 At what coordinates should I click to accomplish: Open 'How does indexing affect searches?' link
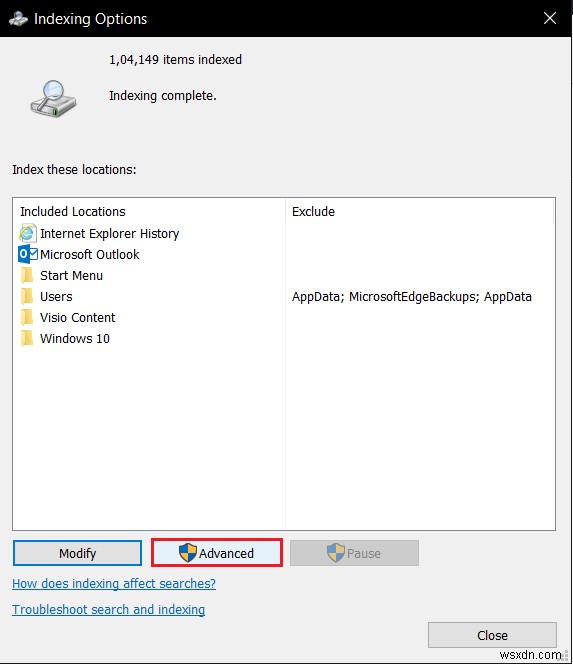(x=114, y=584)
